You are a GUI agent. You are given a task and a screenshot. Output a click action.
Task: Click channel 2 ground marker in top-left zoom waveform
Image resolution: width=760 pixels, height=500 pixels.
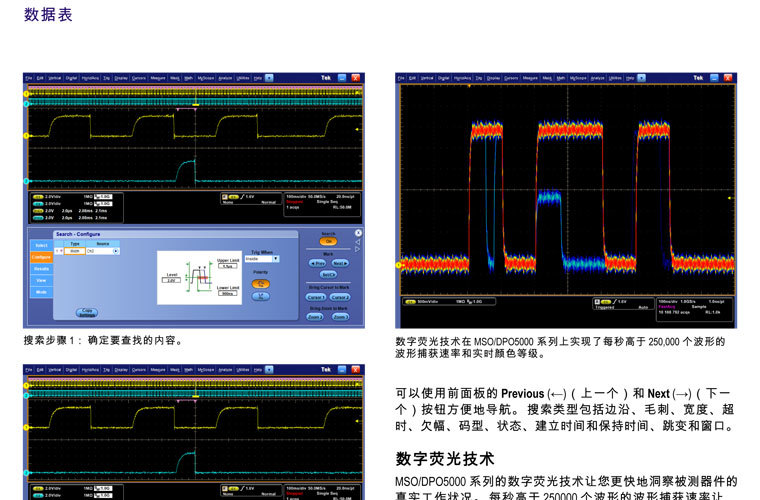pyautogui.click(x=26, y=181)
